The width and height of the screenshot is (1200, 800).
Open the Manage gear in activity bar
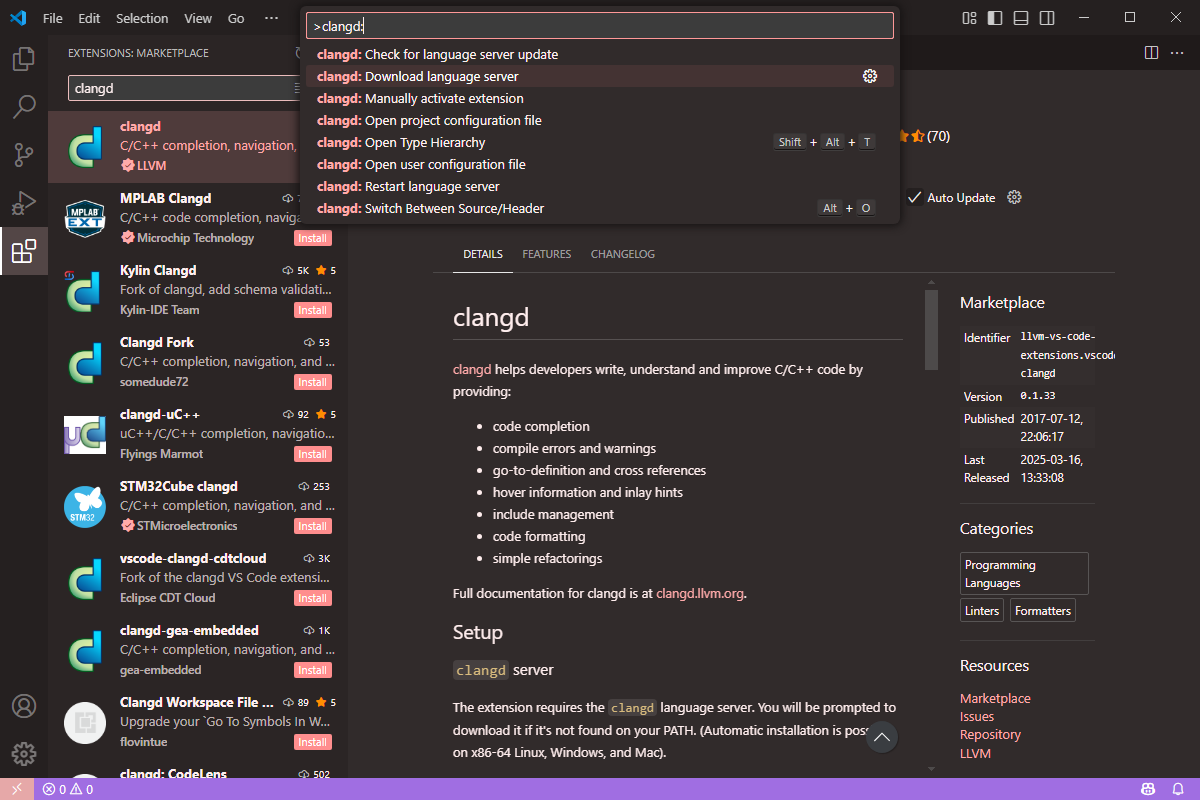tap(24, 754)
